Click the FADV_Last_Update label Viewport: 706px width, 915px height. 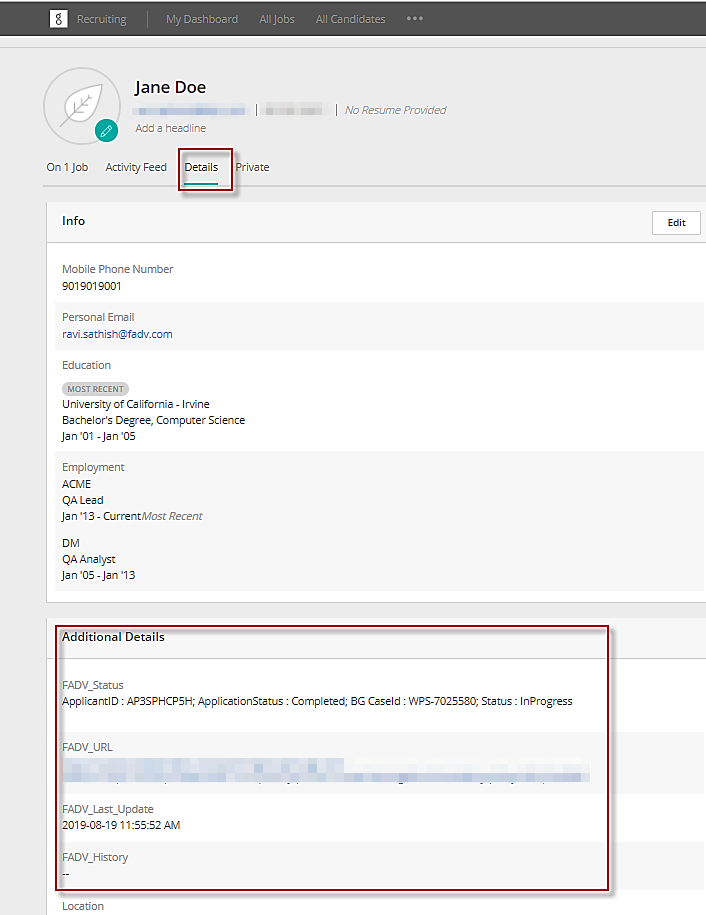click(108, 809)
